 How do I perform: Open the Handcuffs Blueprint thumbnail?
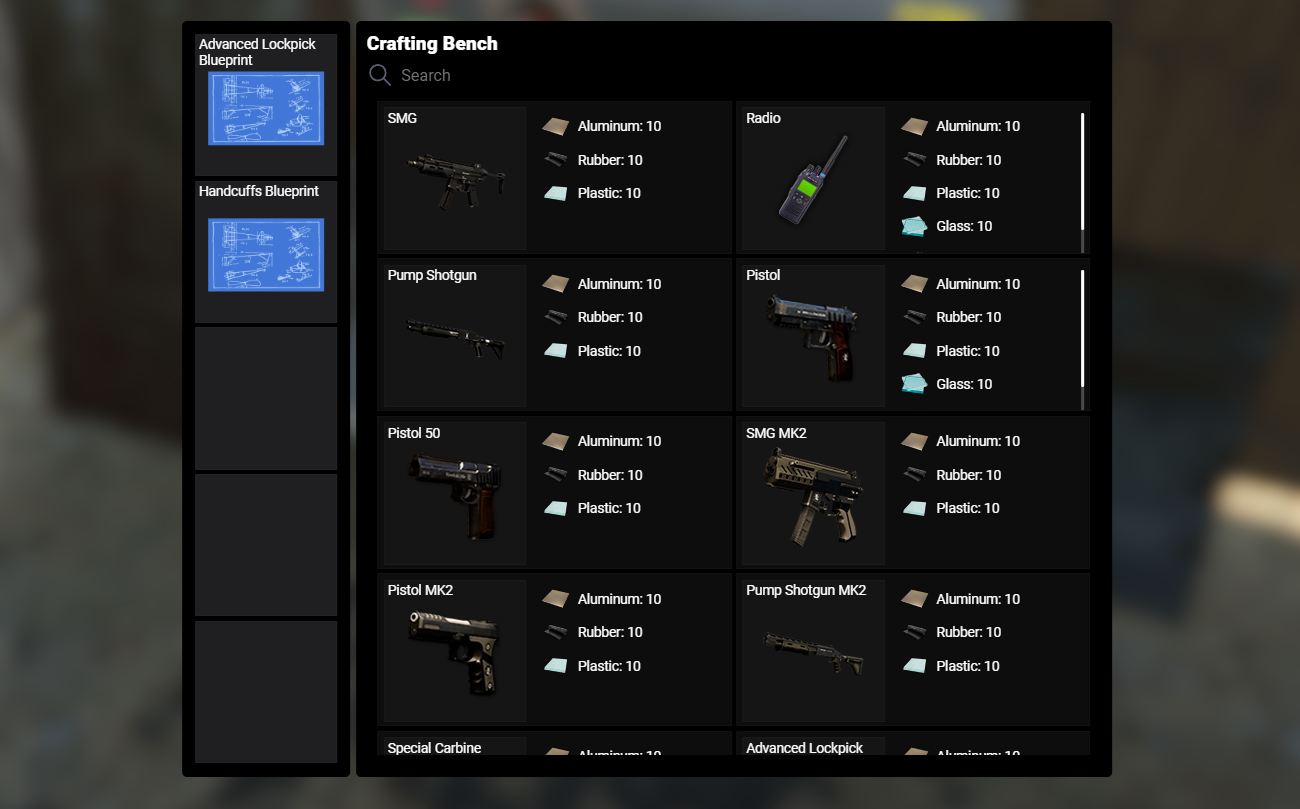[266, 255]
